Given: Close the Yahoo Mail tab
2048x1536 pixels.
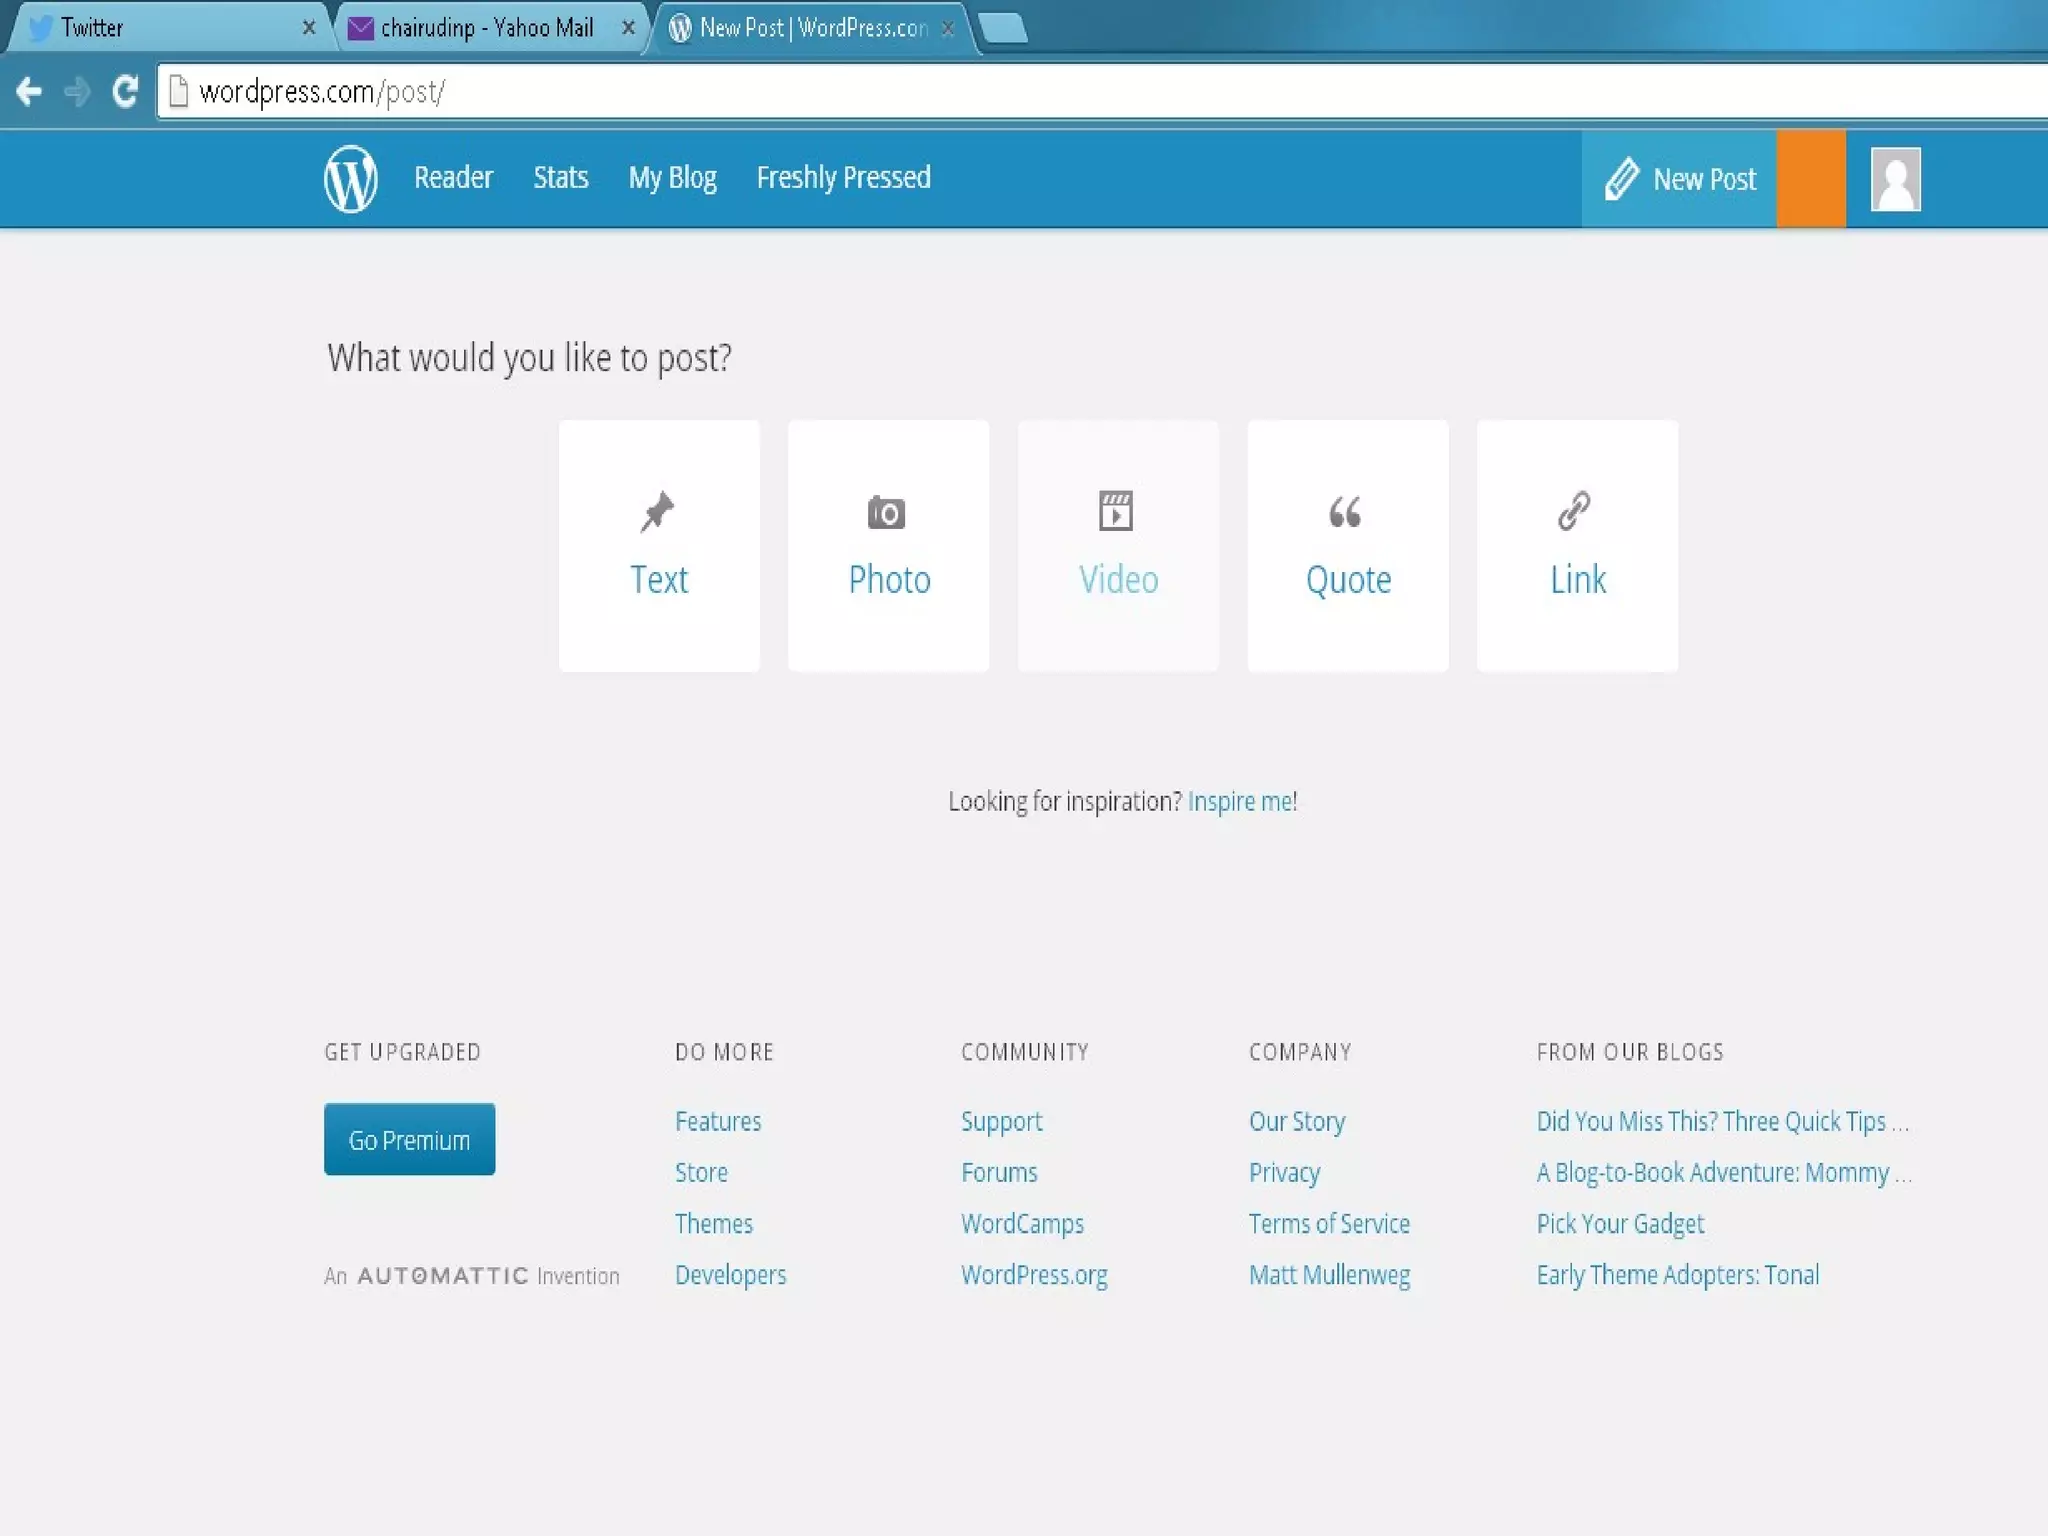Looking at the screenshot, I should (x=628, y=28).
